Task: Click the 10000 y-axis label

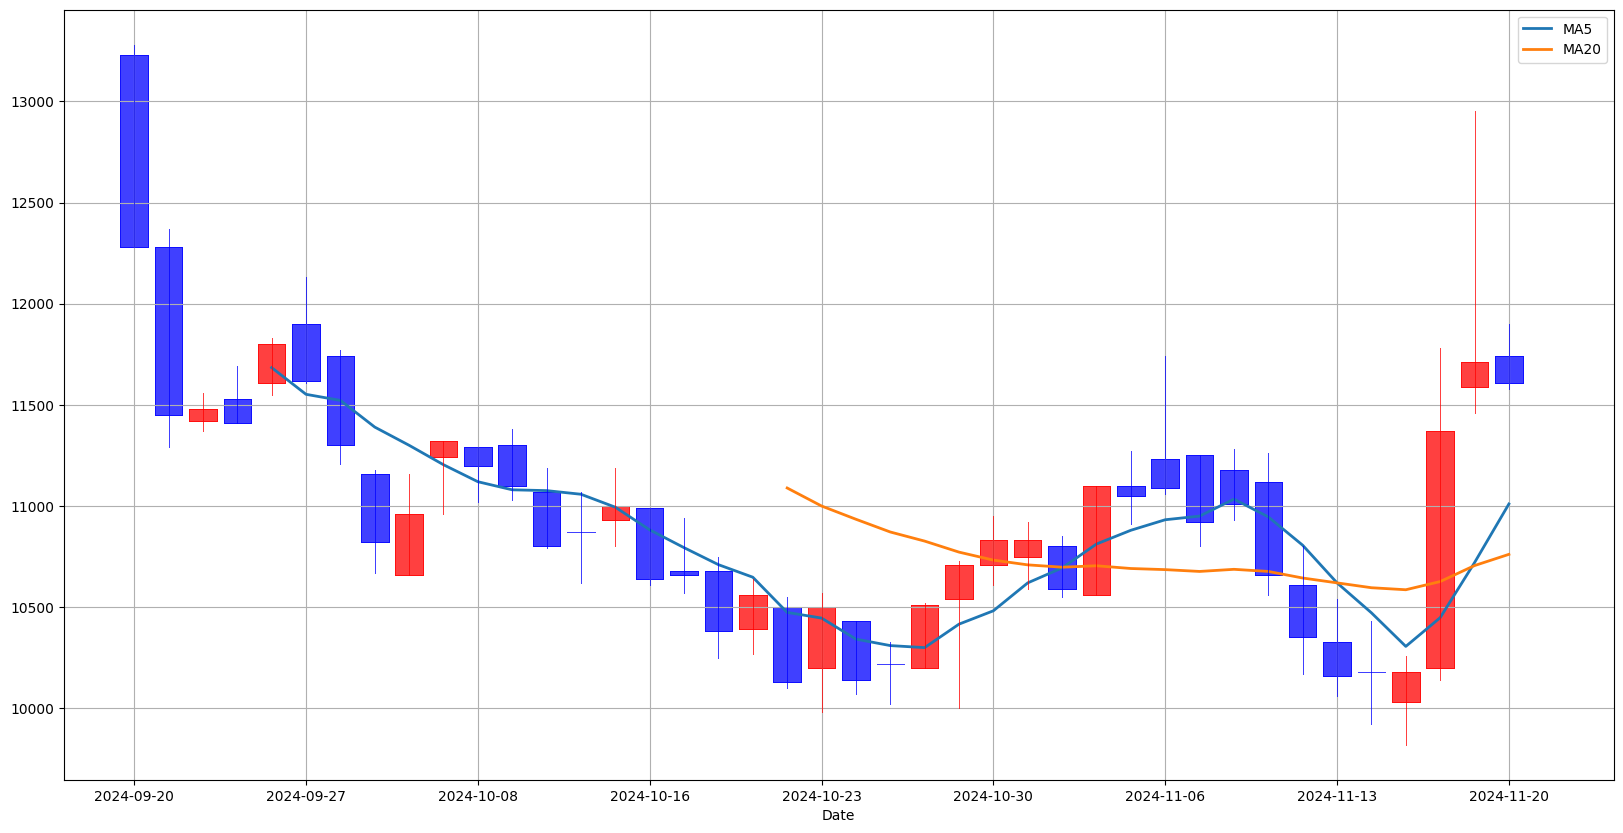Action: pos(36,709)
